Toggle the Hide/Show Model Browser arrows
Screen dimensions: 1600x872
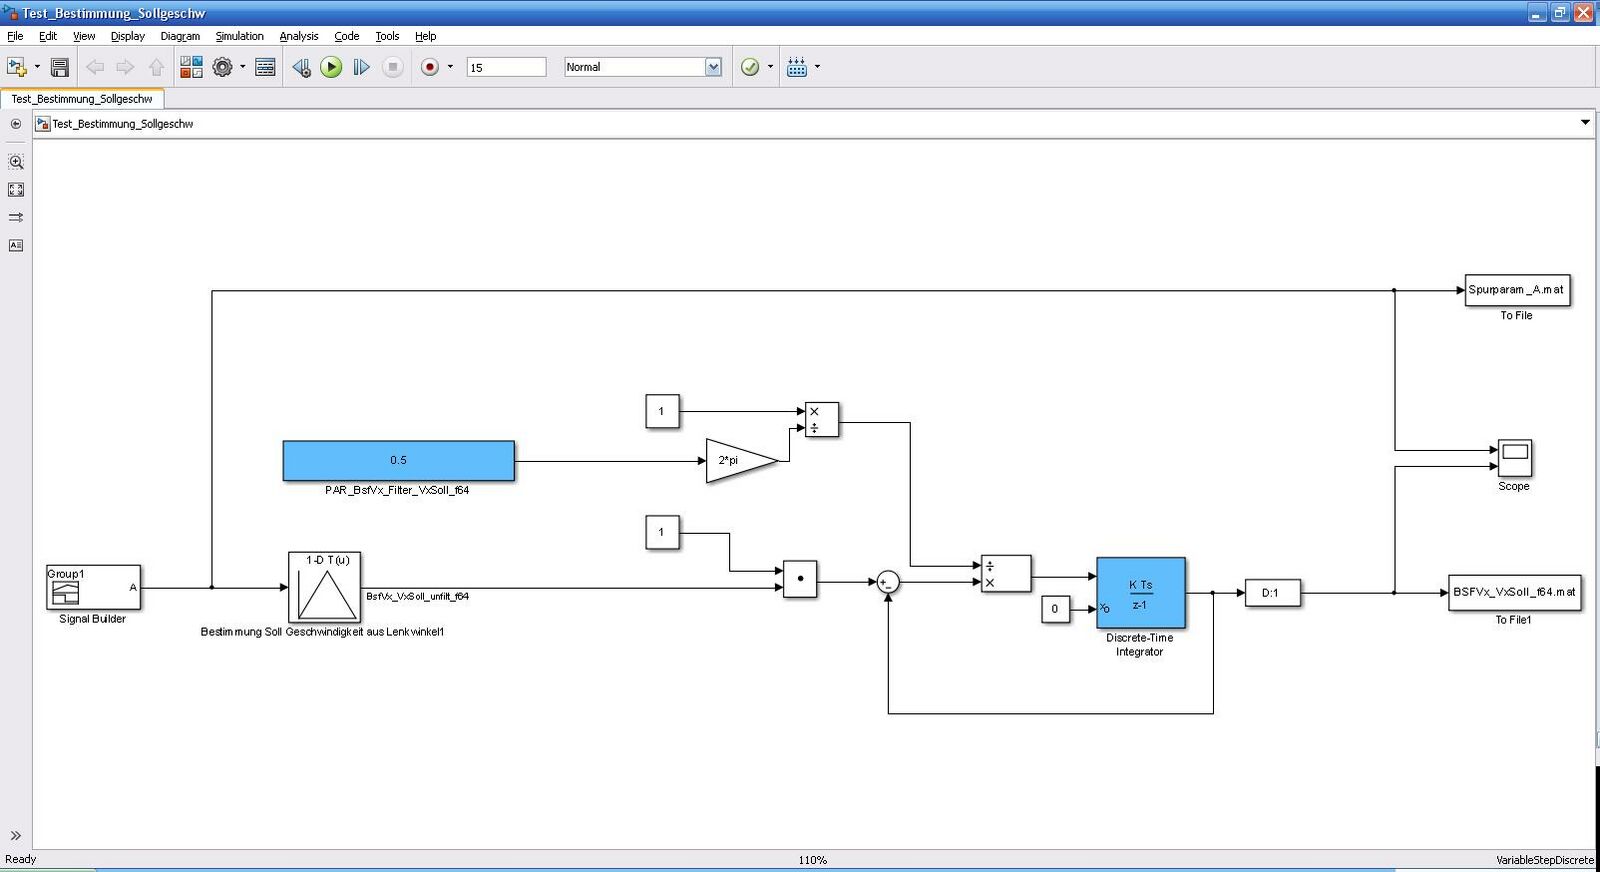tap(16, 835)
